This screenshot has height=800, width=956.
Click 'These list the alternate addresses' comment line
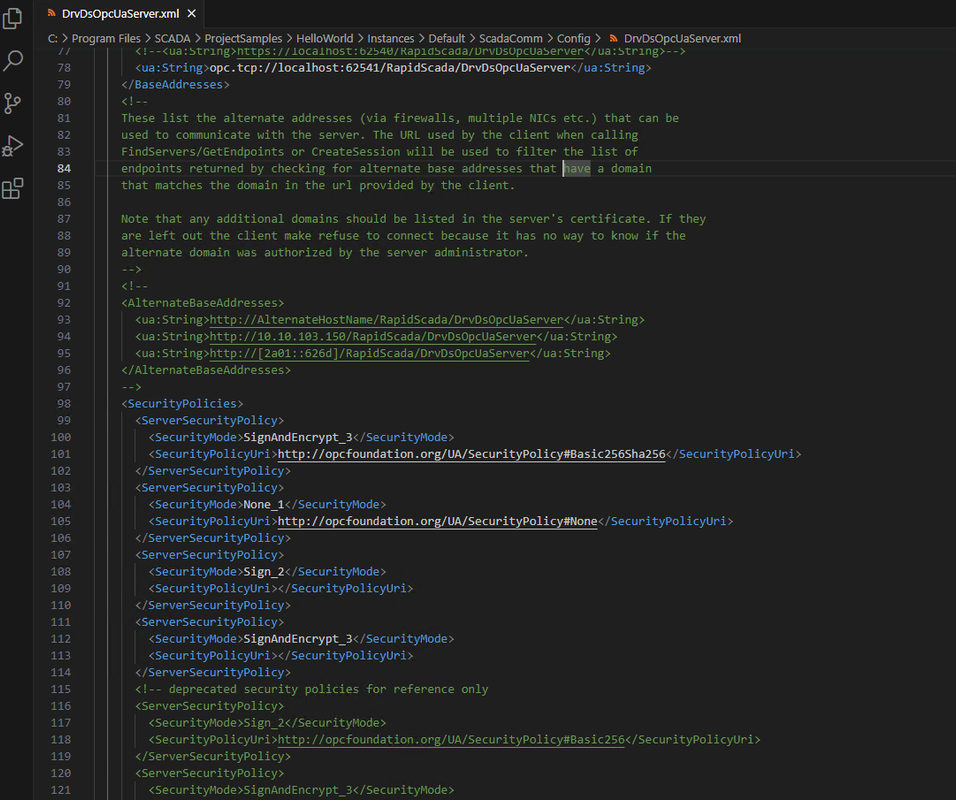pos(400,118)
